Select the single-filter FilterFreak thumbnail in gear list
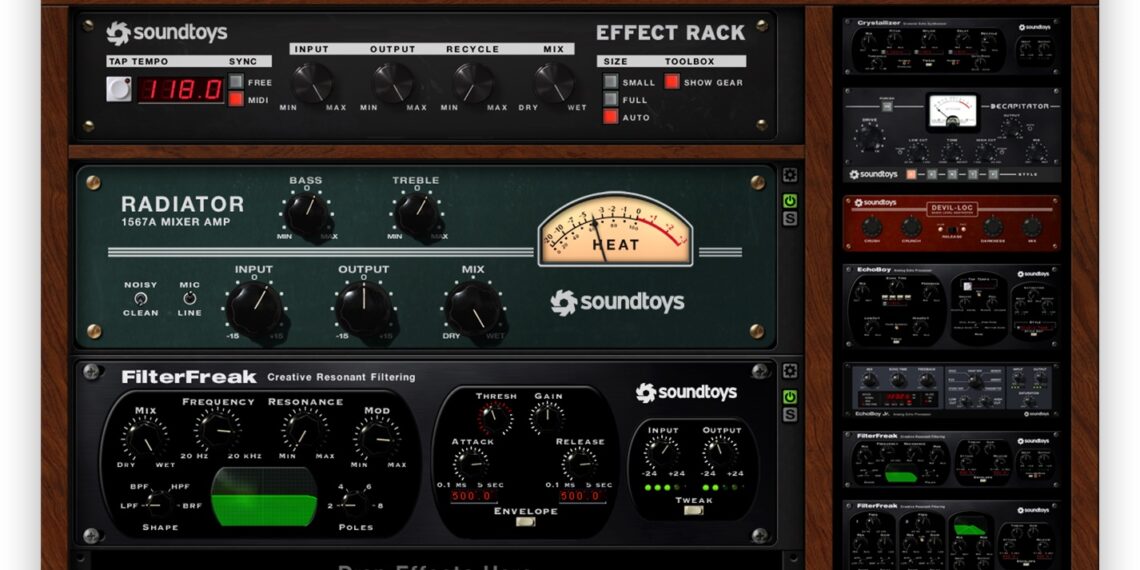This screenshot has width=1140, height=570. coord(952,459)
